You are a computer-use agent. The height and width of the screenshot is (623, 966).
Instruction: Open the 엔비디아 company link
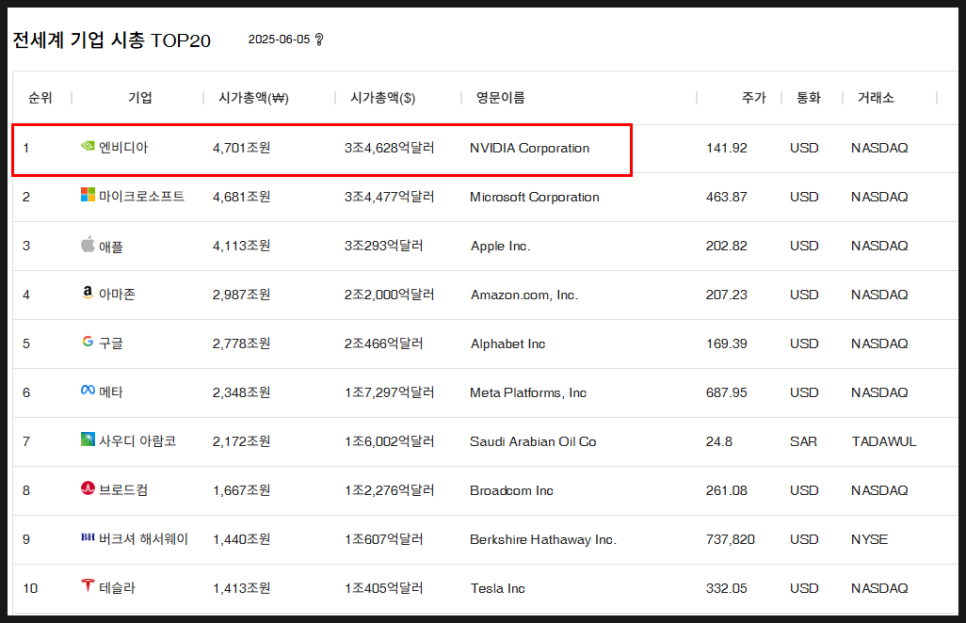click(123, 148)
